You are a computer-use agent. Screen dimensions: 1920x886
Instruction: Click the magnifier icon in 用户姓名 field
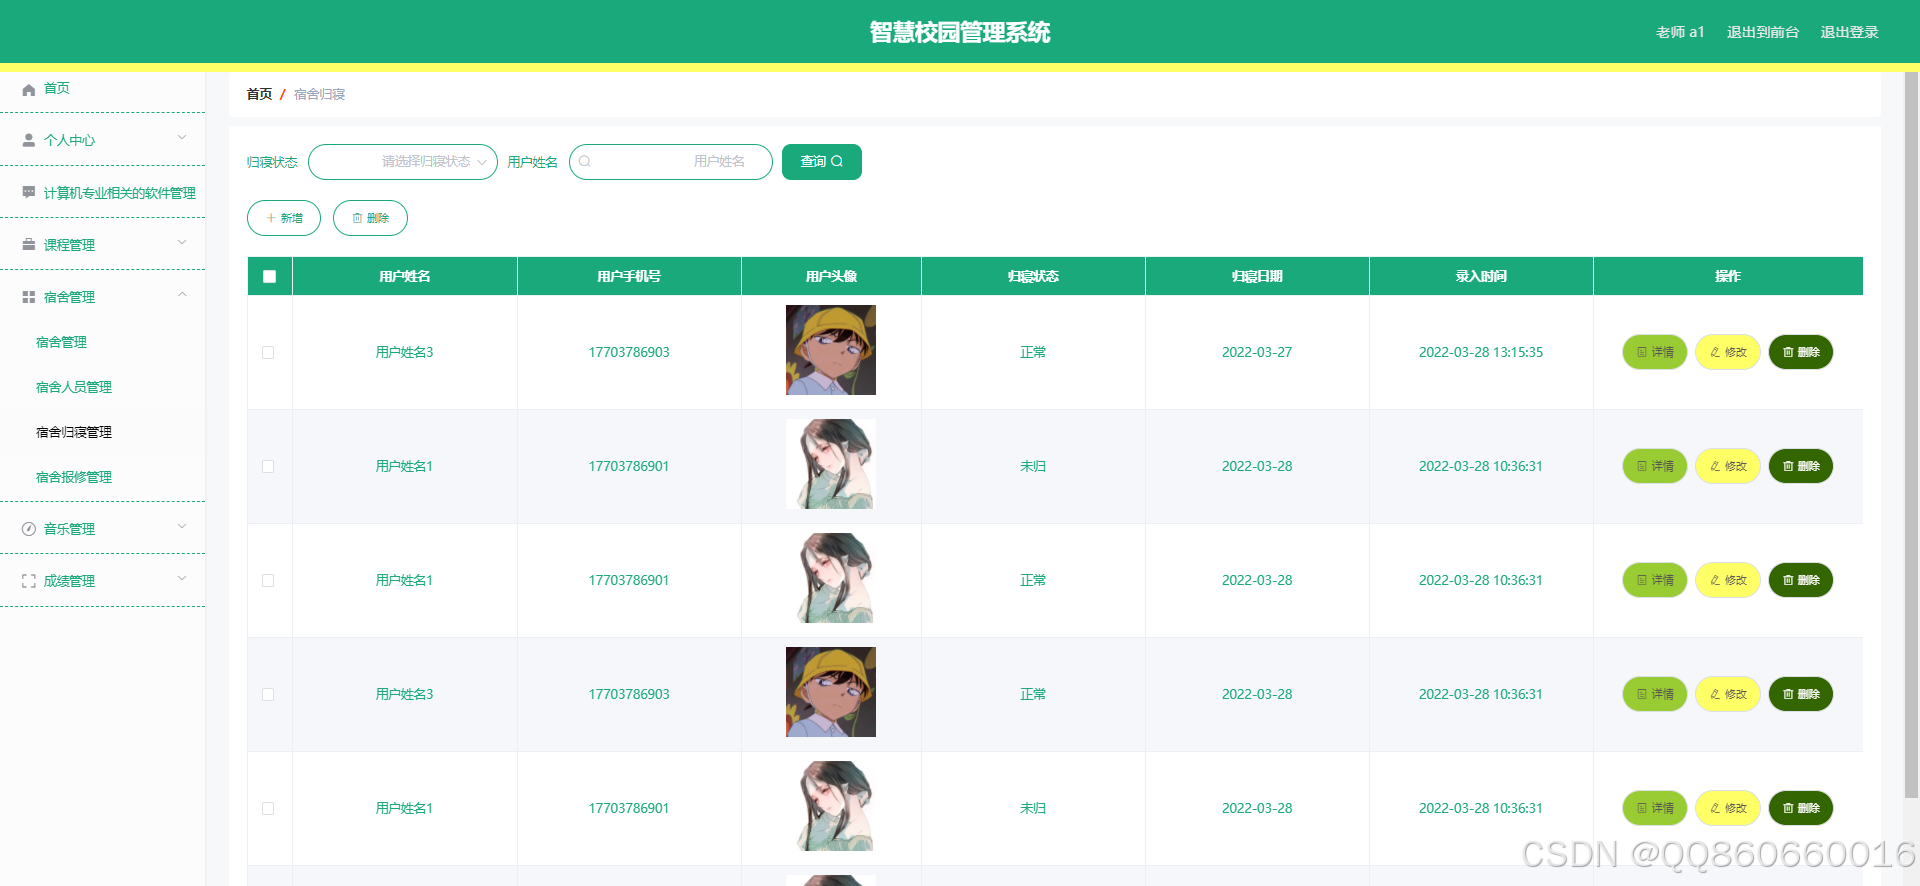(585, 161)
